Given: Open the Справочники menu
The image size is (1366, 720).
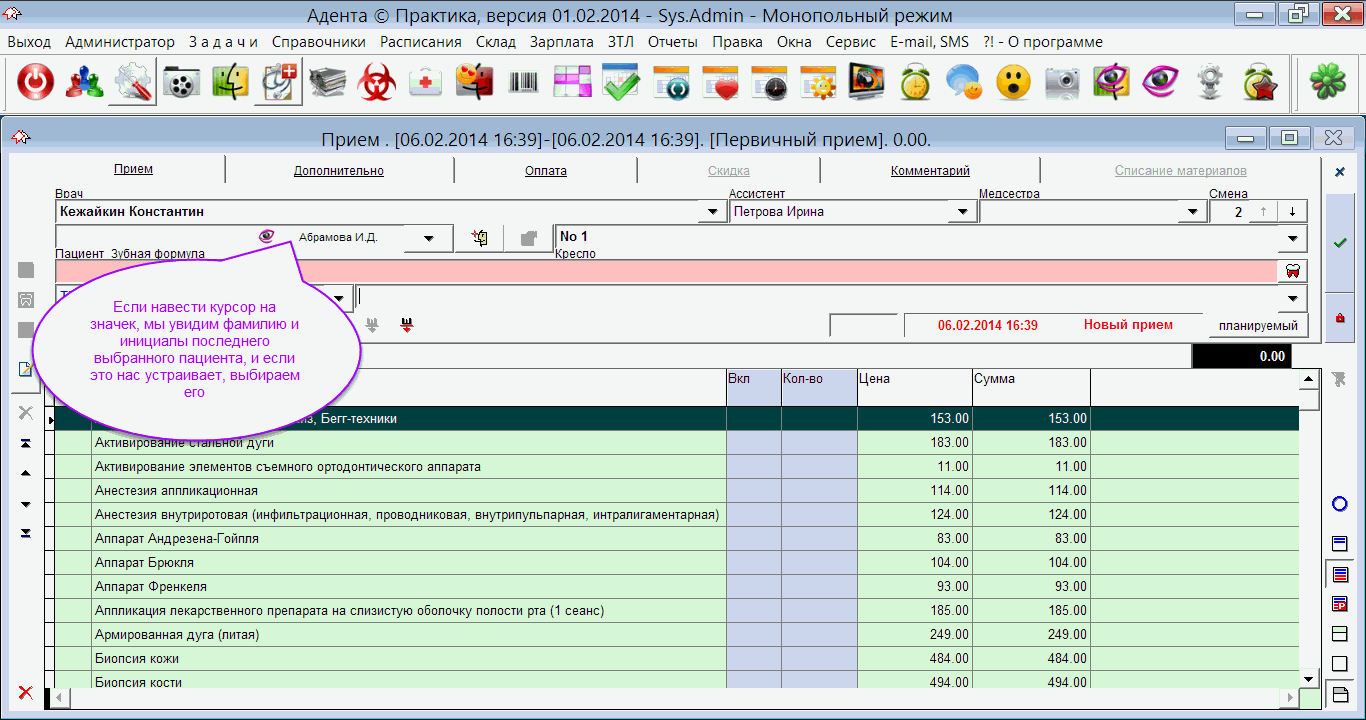Looking at the screenshot, I should [318, 42].
